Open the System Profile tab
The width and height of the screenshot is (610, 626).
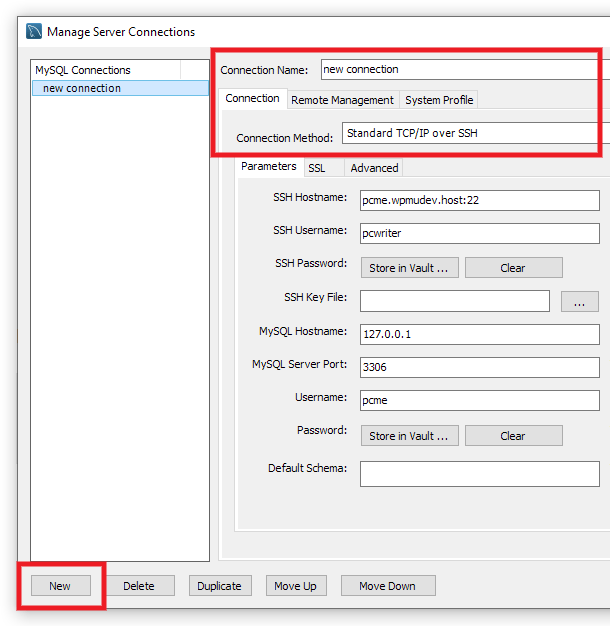pos(439,100)
